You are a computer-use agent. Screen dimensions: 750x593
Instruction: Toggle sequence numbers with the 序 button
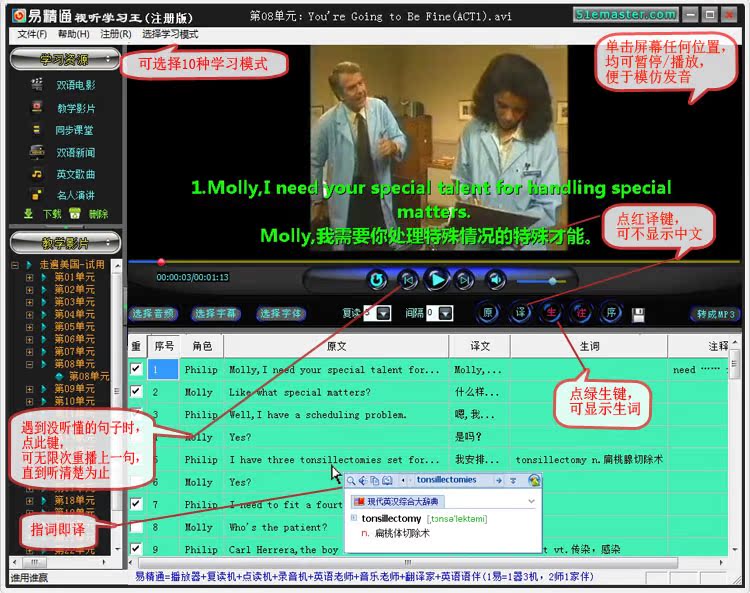coord(611,313)
